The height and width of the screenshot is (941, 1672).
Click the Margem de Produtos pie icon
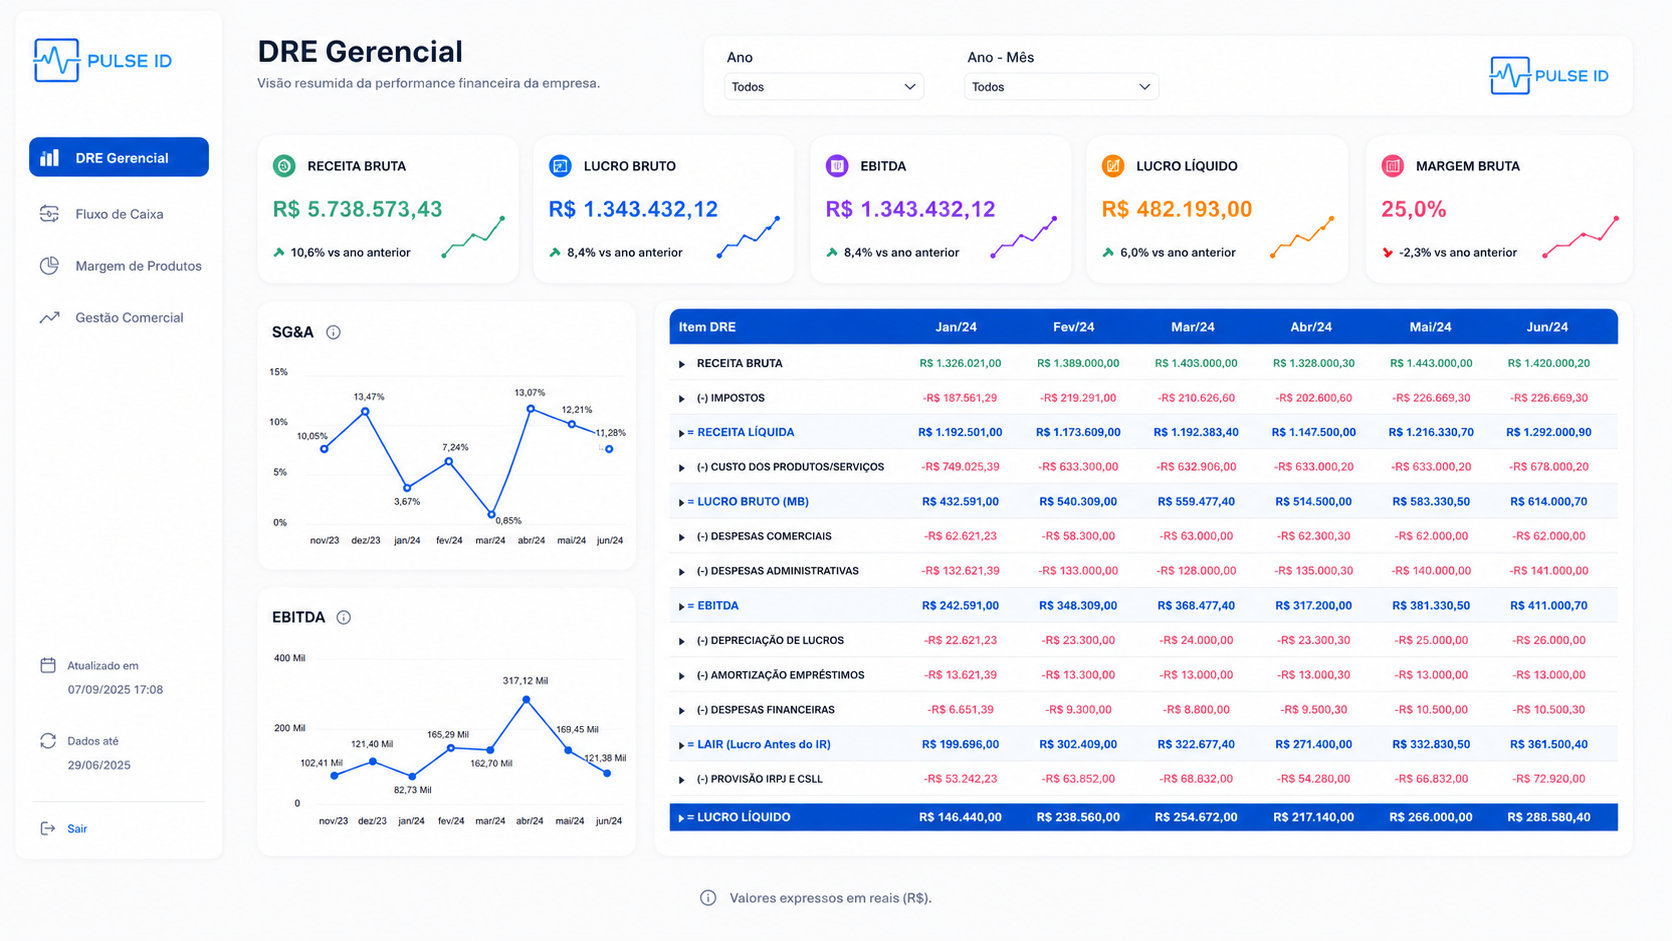49,266
